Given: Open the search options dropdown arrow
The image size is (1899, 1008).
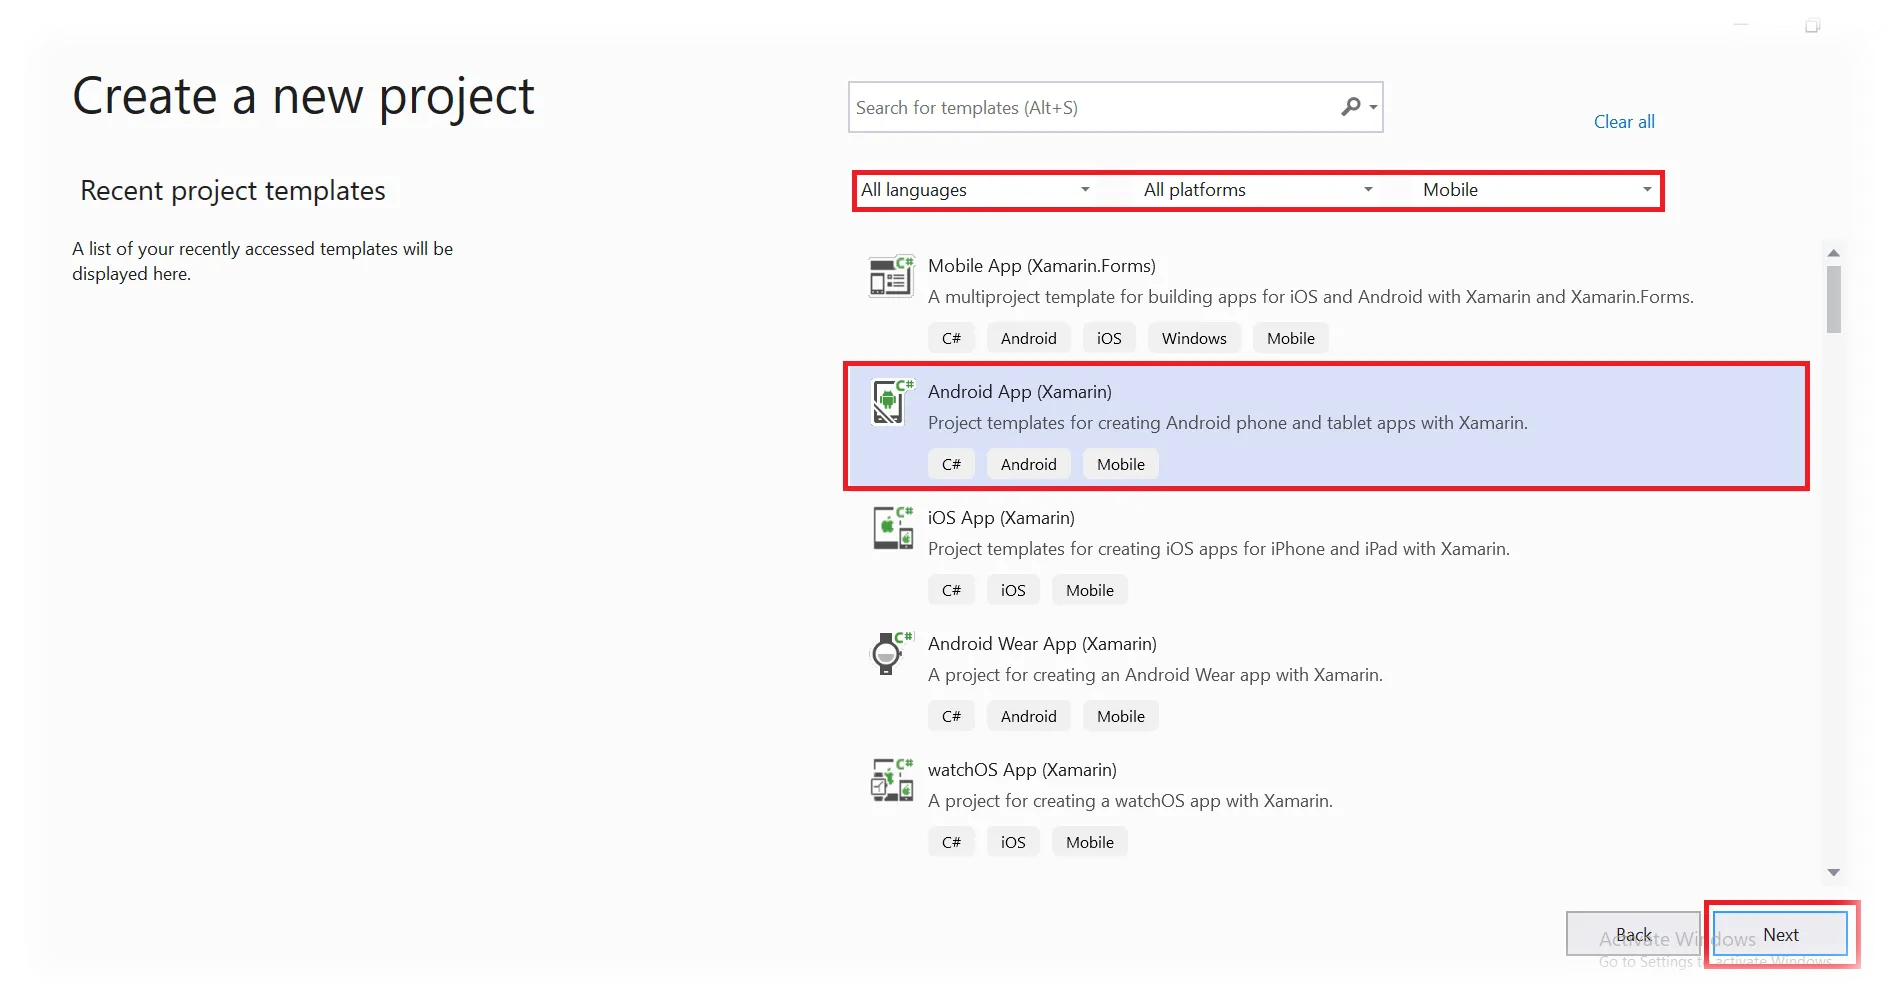Looking at the screenshot, I should coord(1374,107).
